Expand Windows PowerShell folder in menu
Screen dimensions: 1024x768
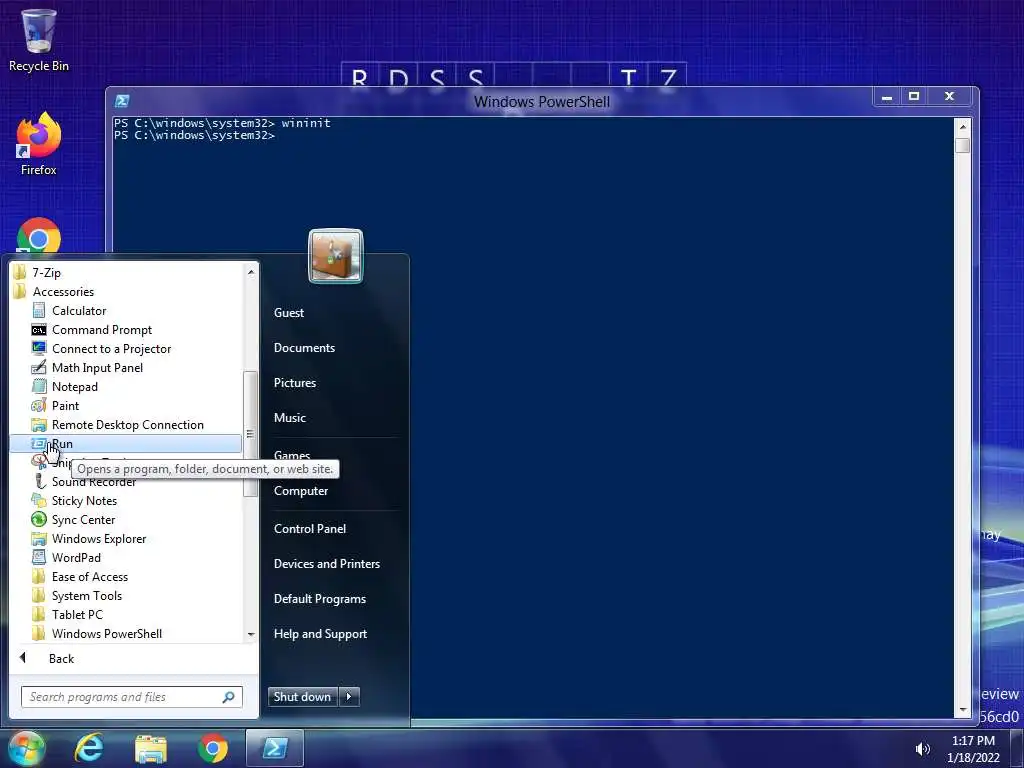106,633
